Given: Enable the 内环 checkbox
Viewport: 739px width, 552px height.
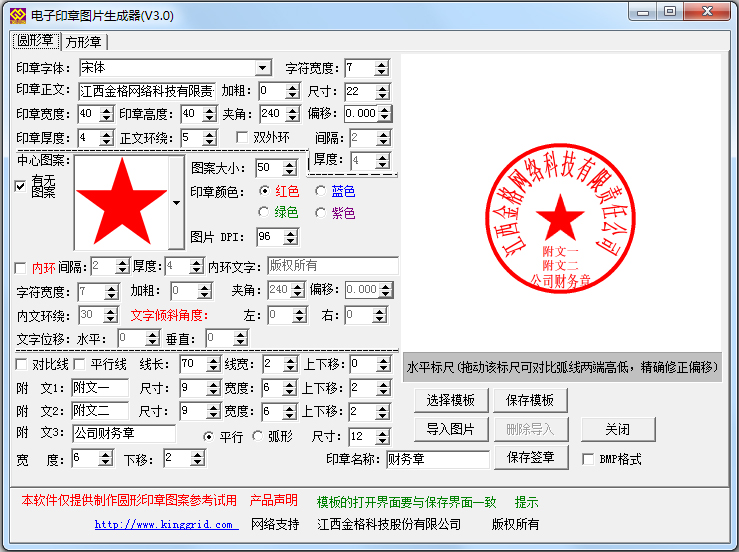Looking at the screenshot, I should [20, 268].
